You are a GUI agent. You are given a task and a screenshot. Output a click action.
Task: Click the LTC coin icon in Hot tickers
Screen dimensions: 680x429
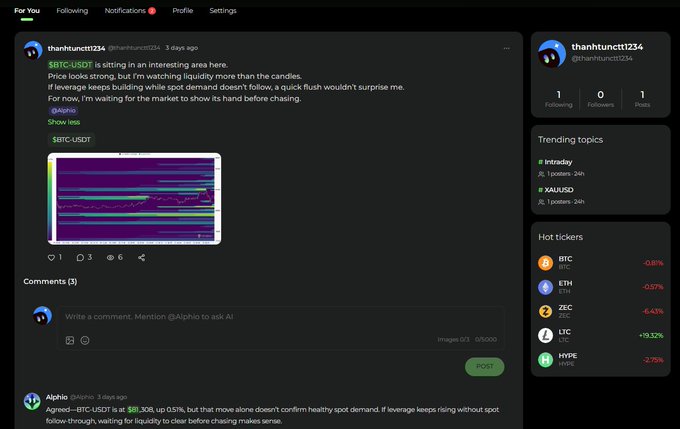point(546,335)
